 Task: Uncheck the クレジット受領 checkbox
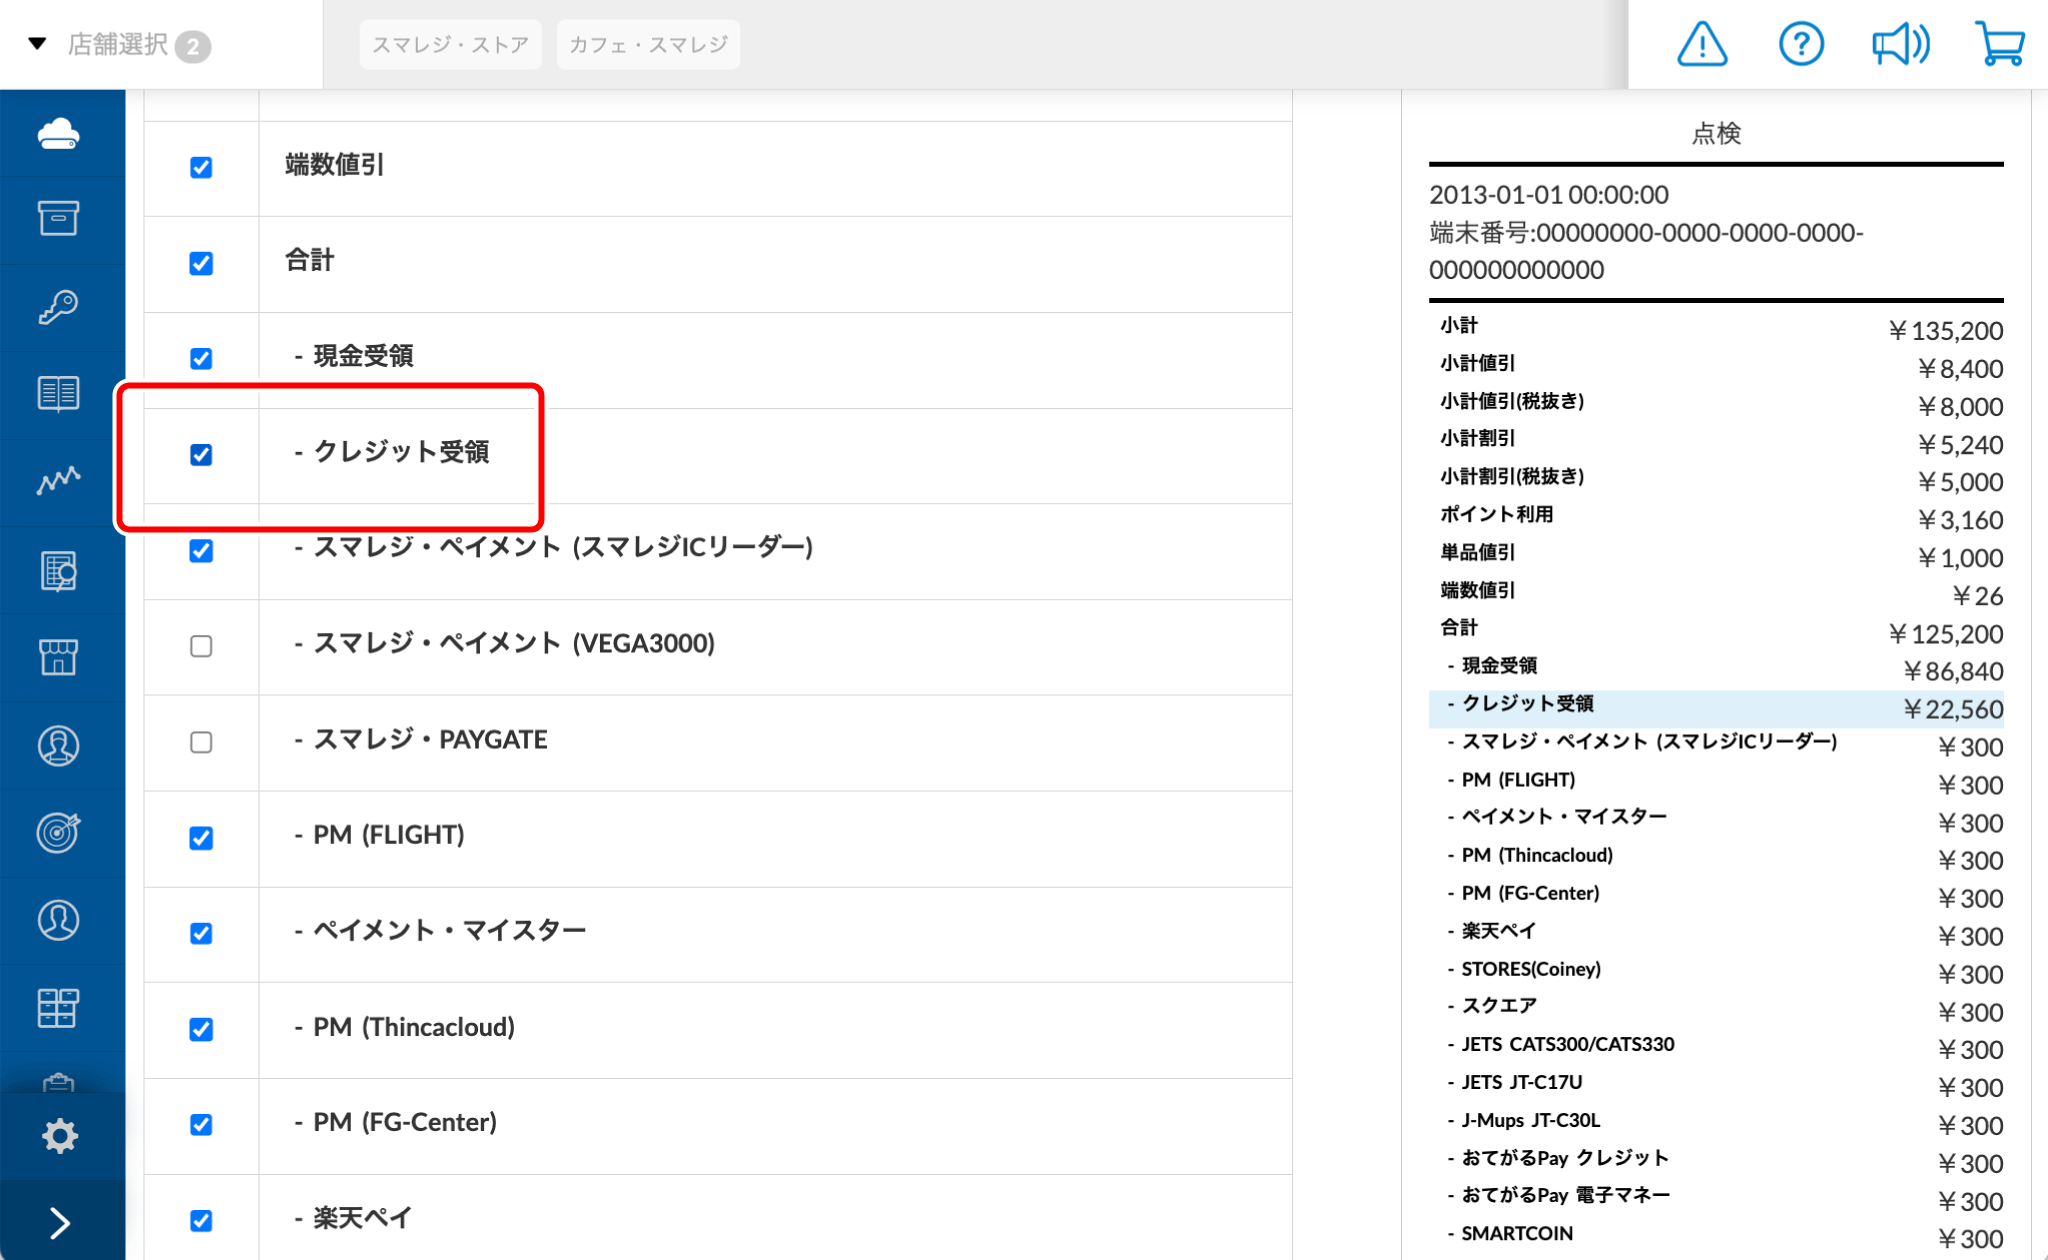click(x=201, y=454)
